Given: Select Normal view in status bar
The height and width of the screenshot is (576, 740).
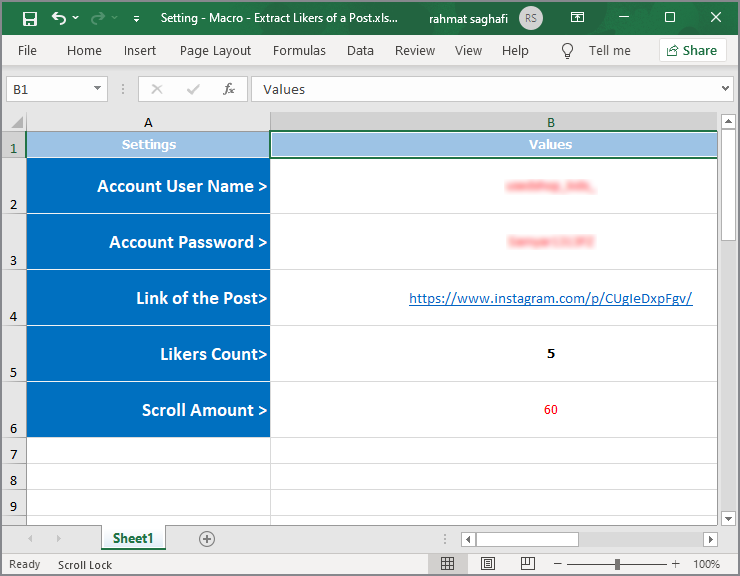Looking at the screenshot, I should (447, 564).
